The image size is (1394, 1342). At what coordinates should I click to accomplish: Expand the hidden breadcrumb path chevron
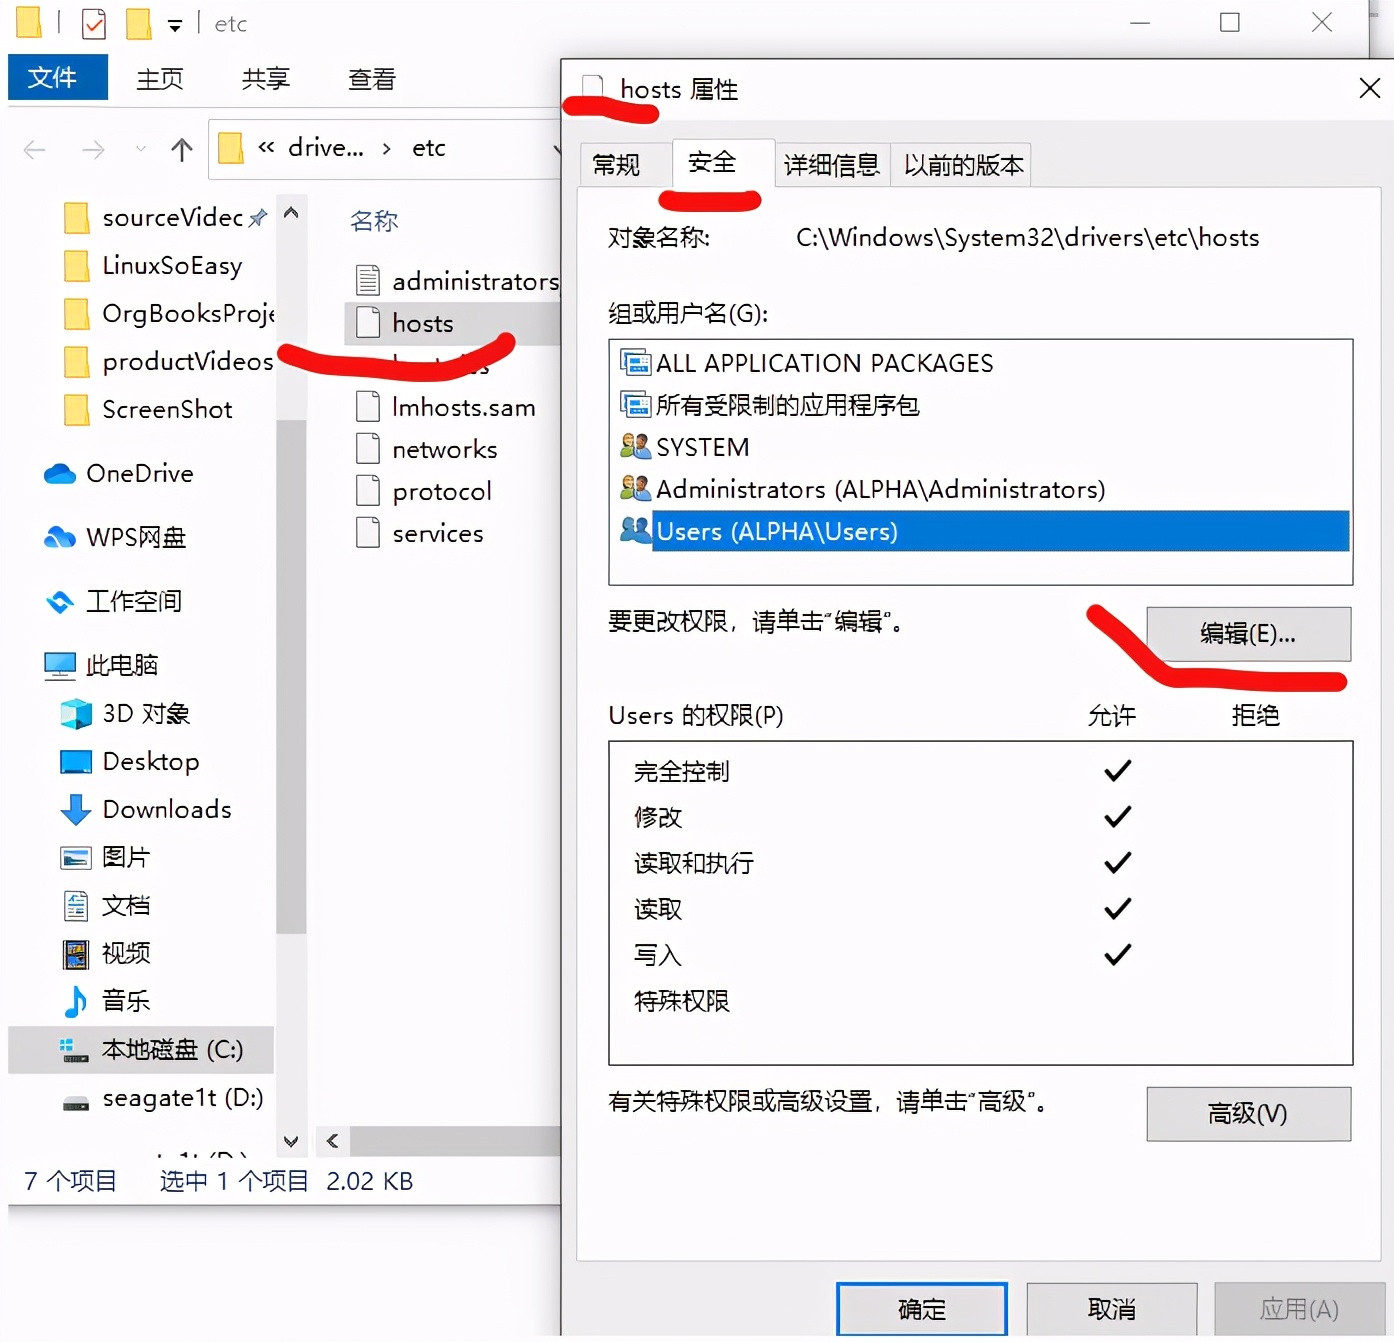(x=266, y=148)
